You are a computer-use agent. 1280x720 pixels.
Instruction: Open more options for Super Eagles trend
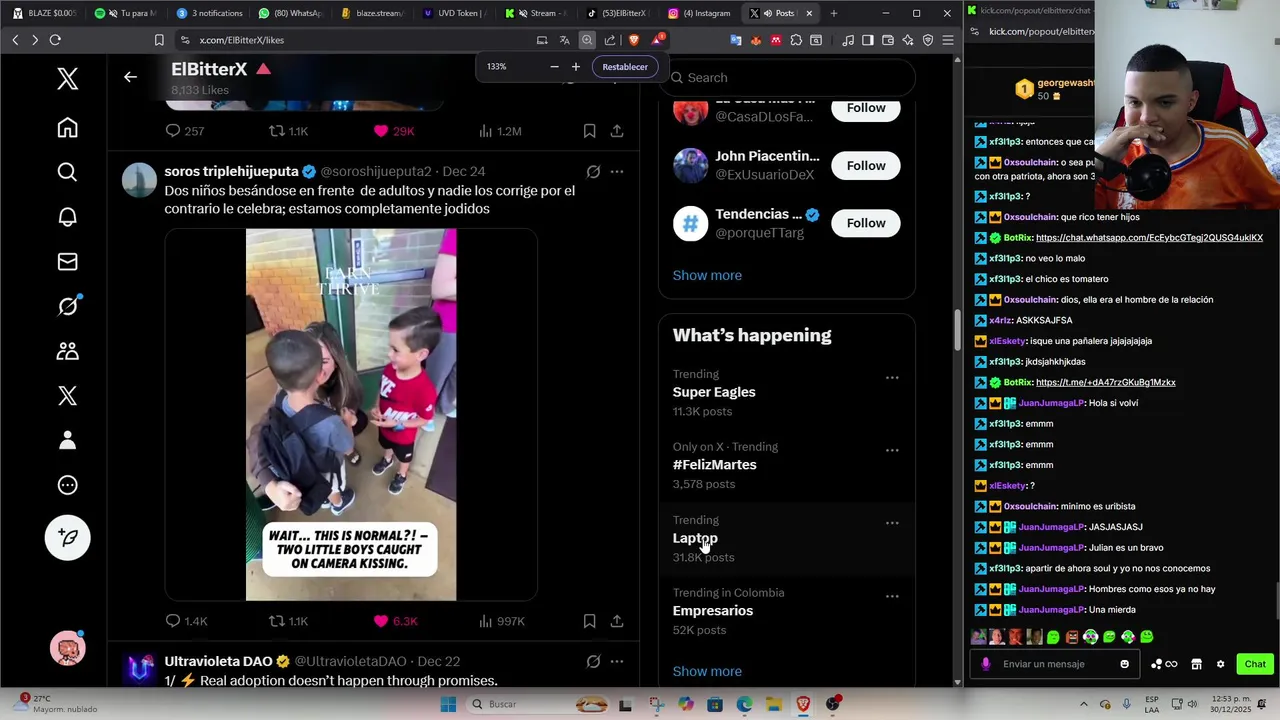pos(892,378)
